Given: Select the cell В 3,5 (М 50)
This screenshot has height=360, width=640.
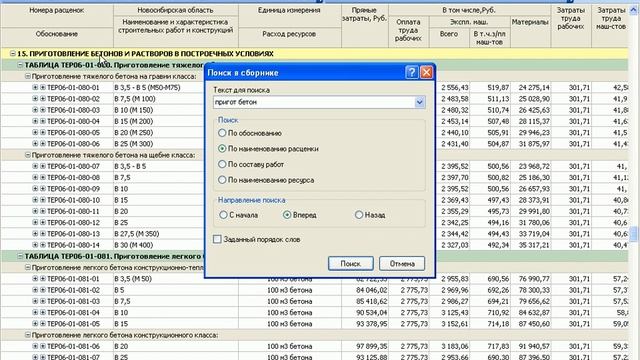Looking at the screenshot, I should pyautogui.click(x=133, y=279).
